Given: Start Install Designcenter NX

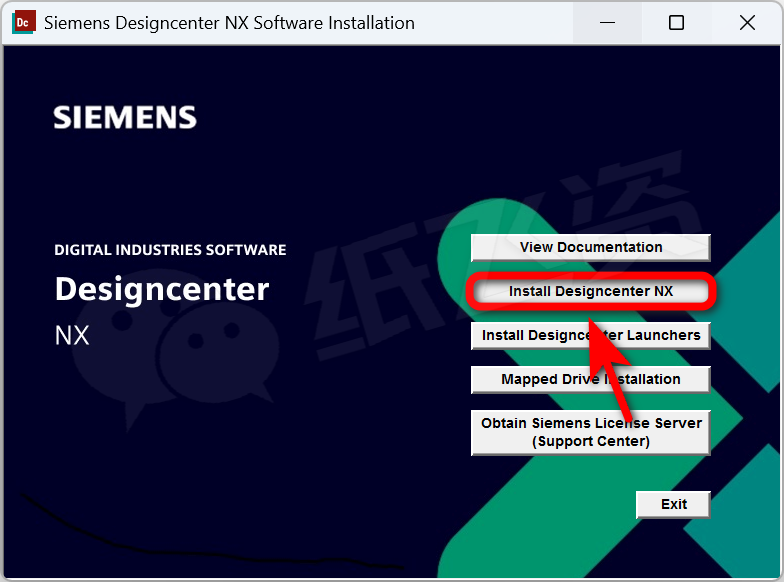Looking at the screenshot, I should coord(590,292).
